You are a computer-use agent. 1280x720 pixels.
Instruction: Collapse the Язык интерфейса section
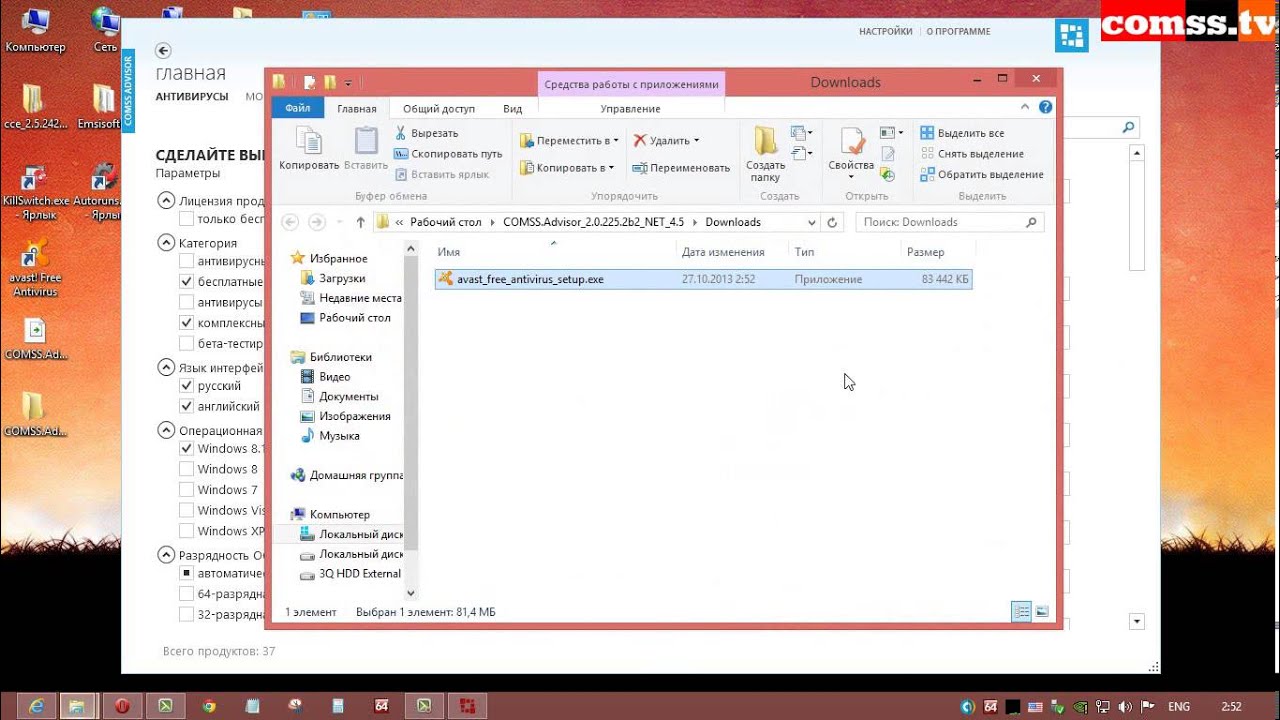[x=166, y=368]
